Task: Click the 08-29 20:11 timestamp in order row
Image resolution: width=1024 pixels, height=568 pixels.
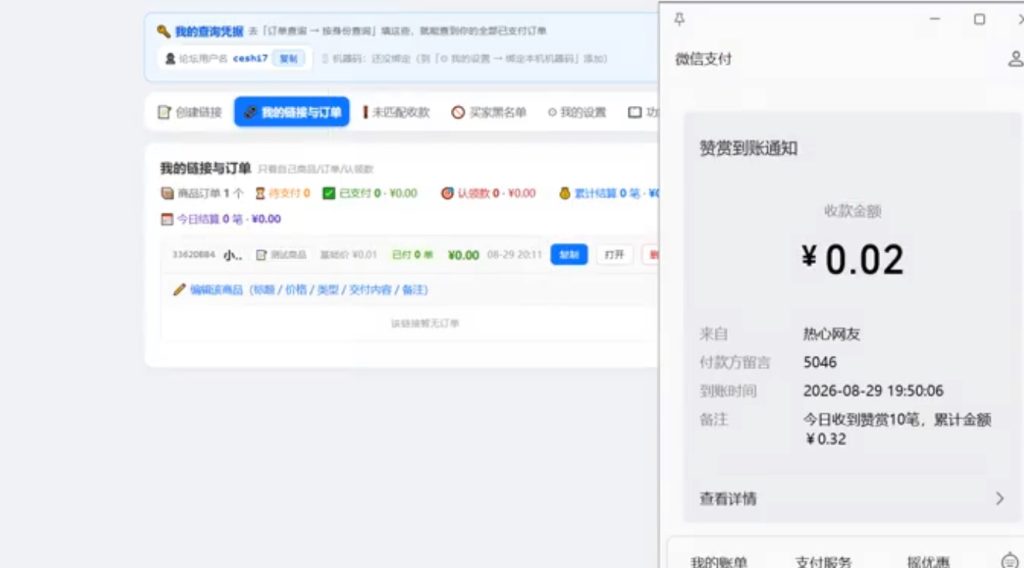Action: coord(515,255)
